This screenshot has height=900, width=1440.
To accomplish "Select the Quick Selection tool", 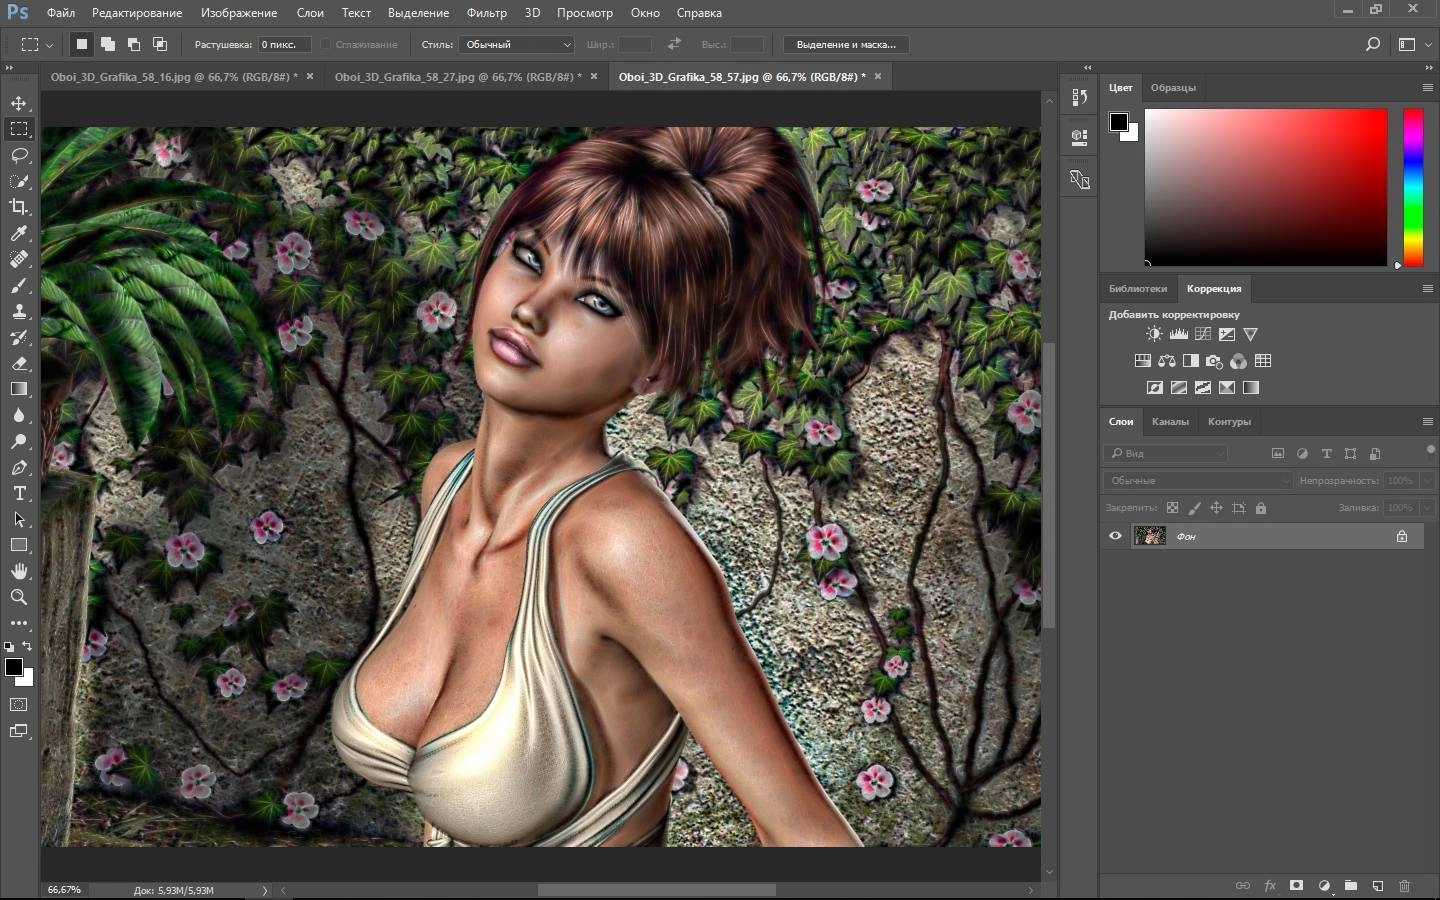I will (19, 181).
